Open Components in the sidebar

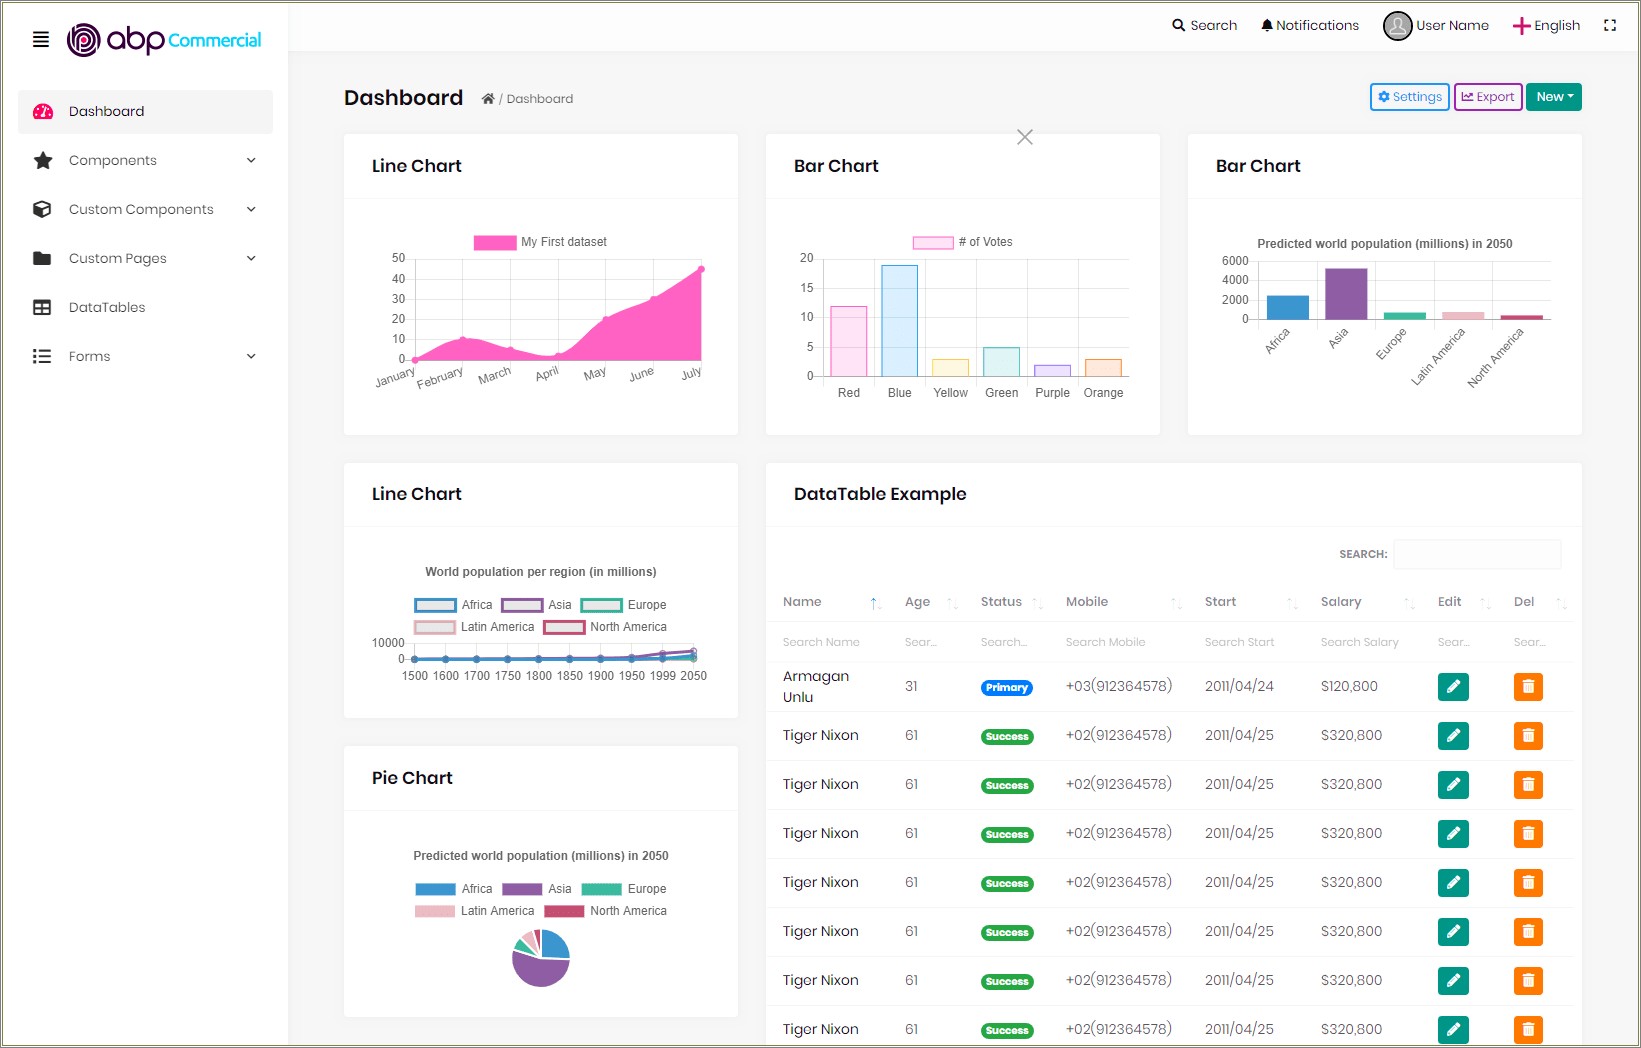click(x=145, y=161)
